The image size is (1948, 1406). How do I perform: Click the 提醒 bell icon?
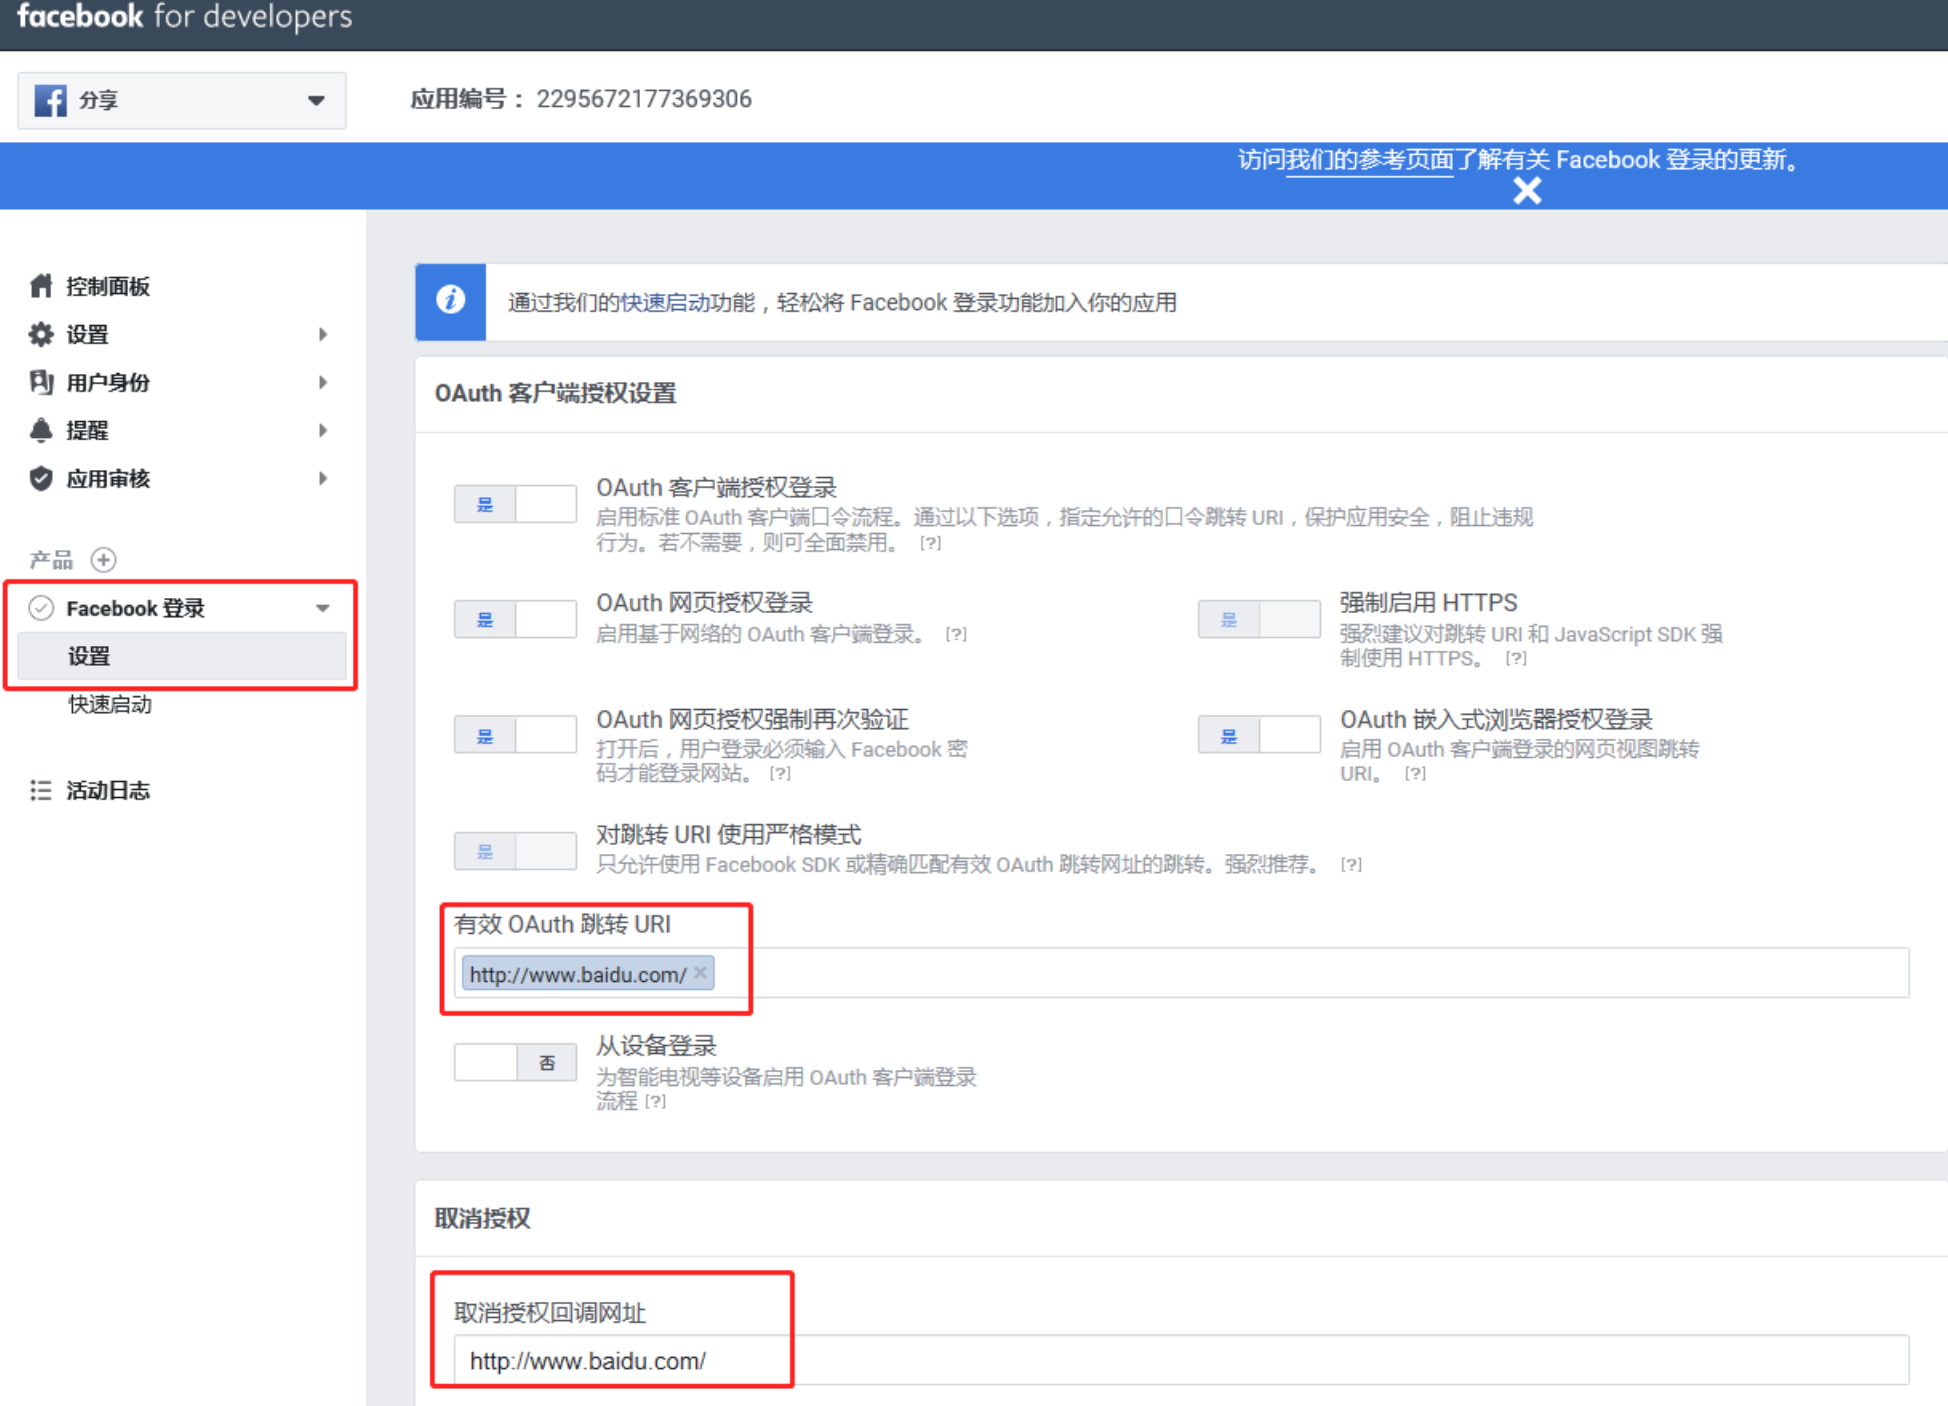pos(41,430)
